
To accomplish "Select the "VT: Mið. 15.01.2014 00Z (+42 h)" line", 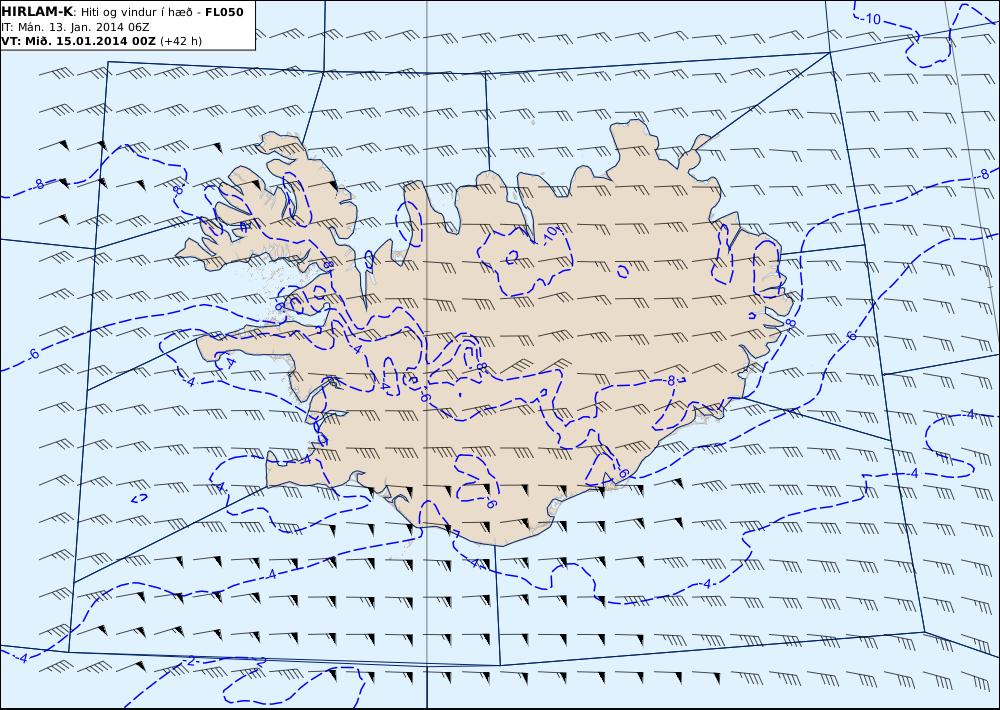I will (101, 41).
